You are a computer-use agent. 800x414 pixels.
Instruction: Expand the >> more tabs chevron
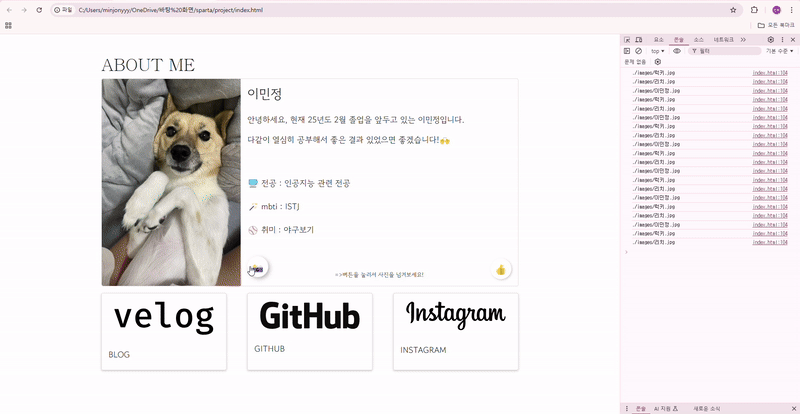pos(743,39)
